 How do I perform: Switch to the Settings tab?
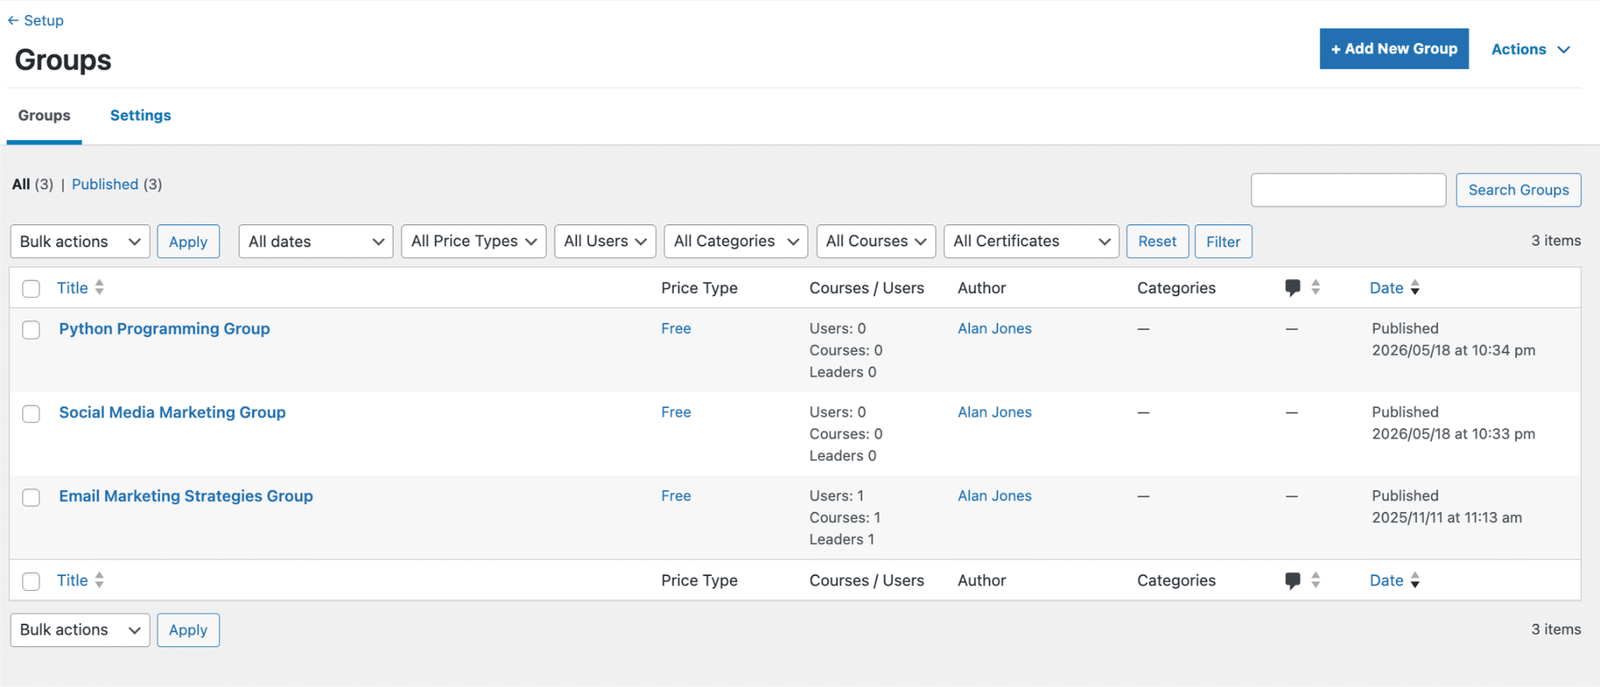click(140, 116)
